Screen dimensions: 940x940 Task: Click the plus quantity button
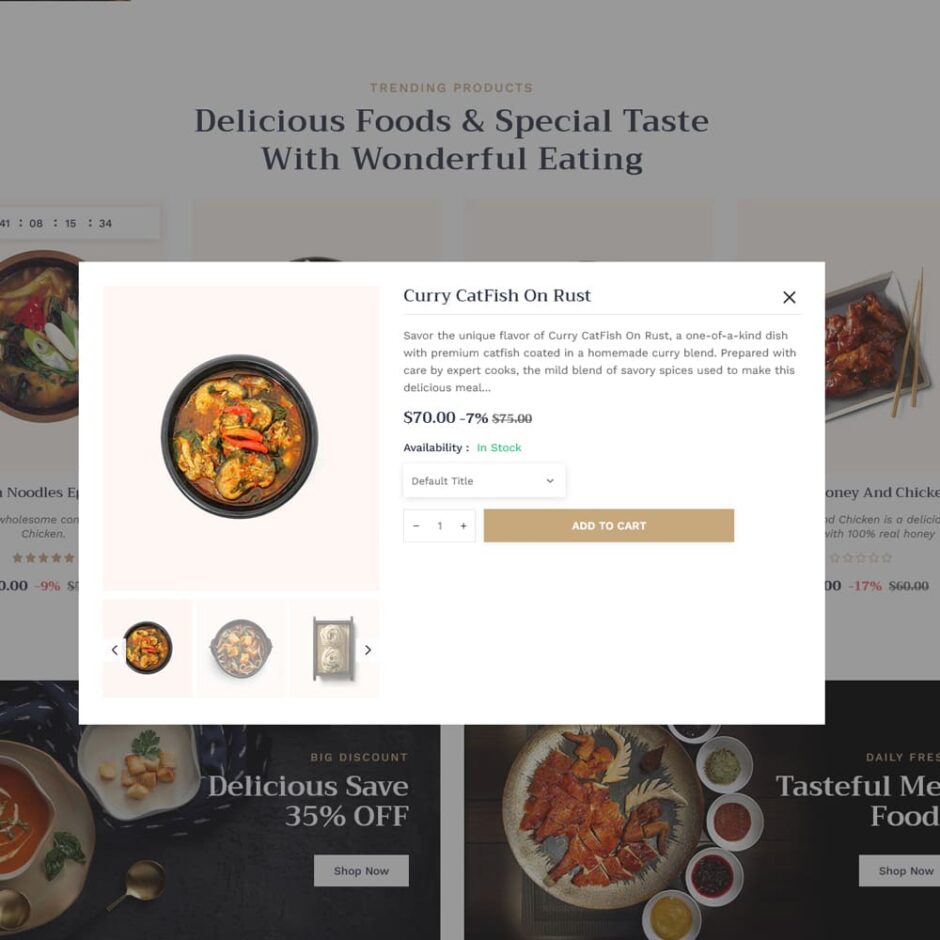(463, 526)
